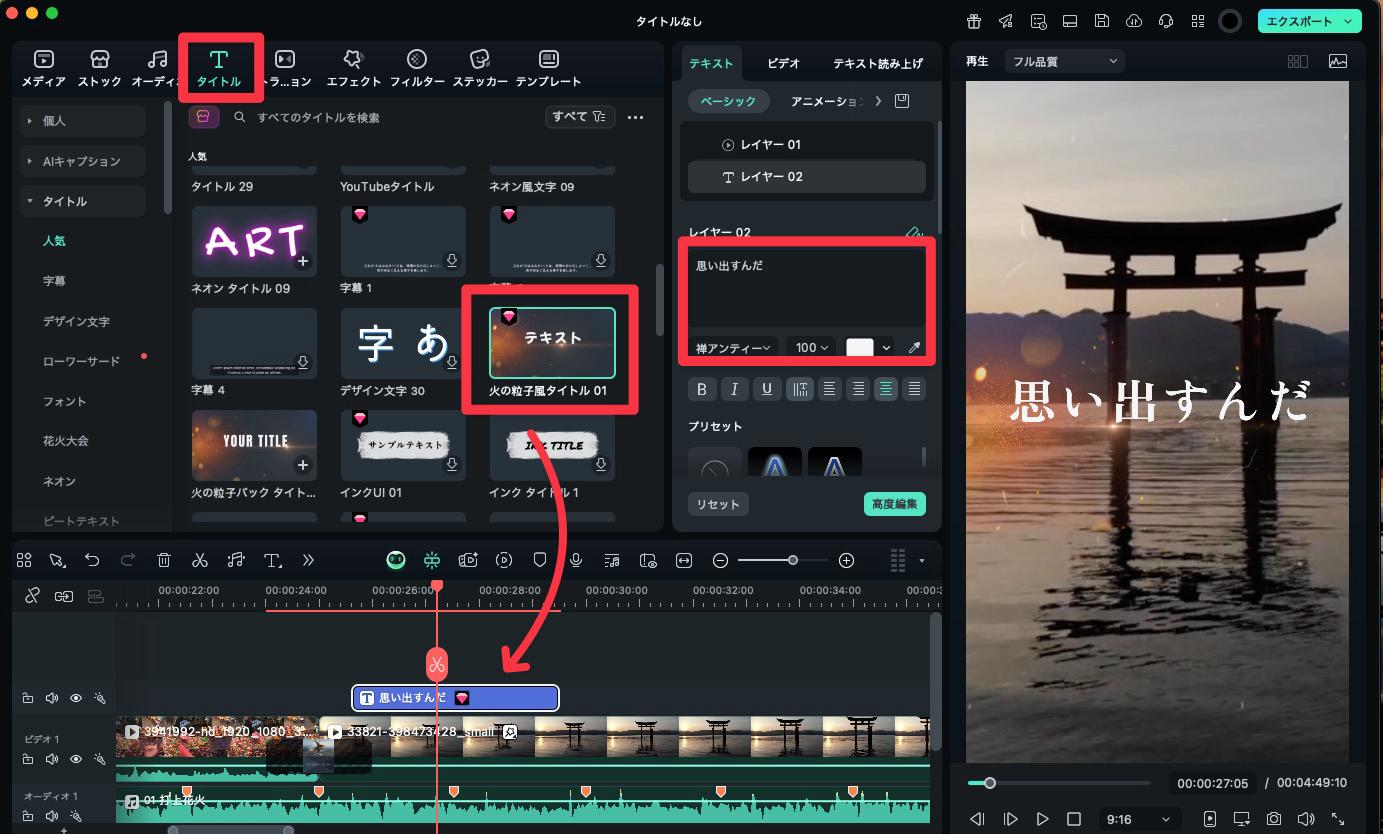Add a marker with the shield icon

point(540,560)
